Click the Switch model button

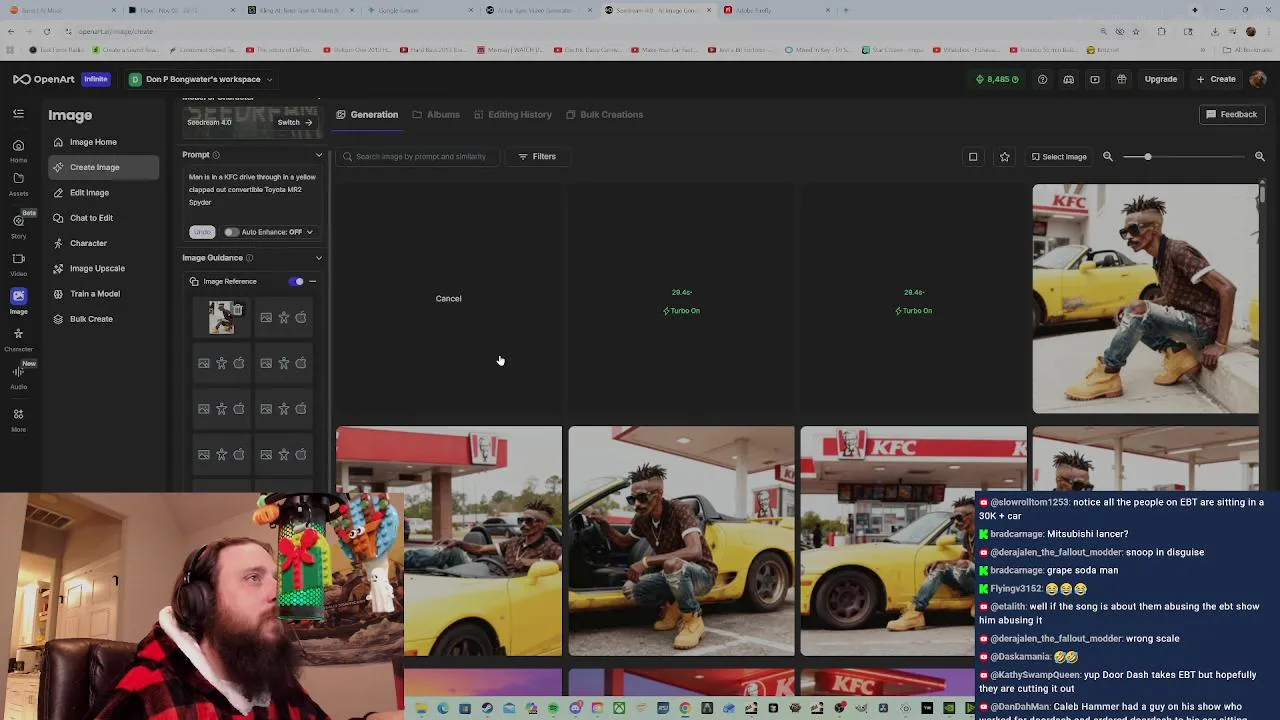pyautogui.click(x=295, y=122)
